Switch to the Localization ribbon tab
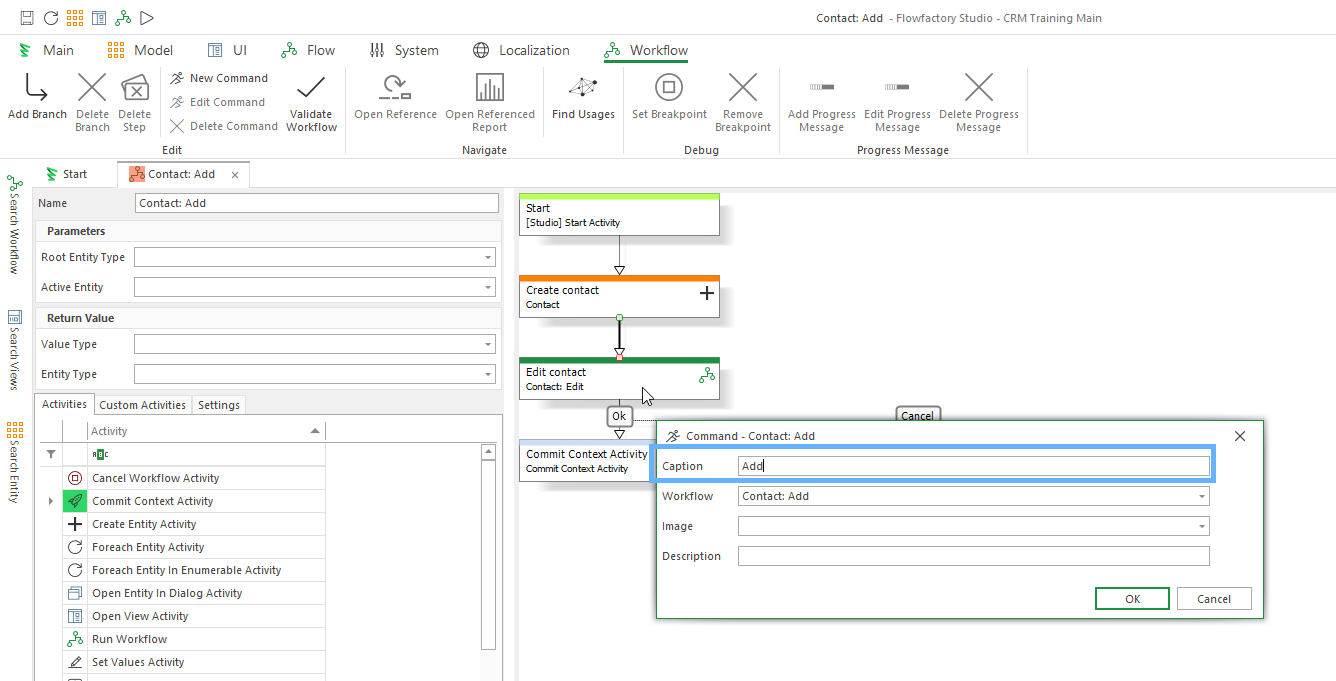The width and height of the screenshot is (1336, 681). (521, 50)
